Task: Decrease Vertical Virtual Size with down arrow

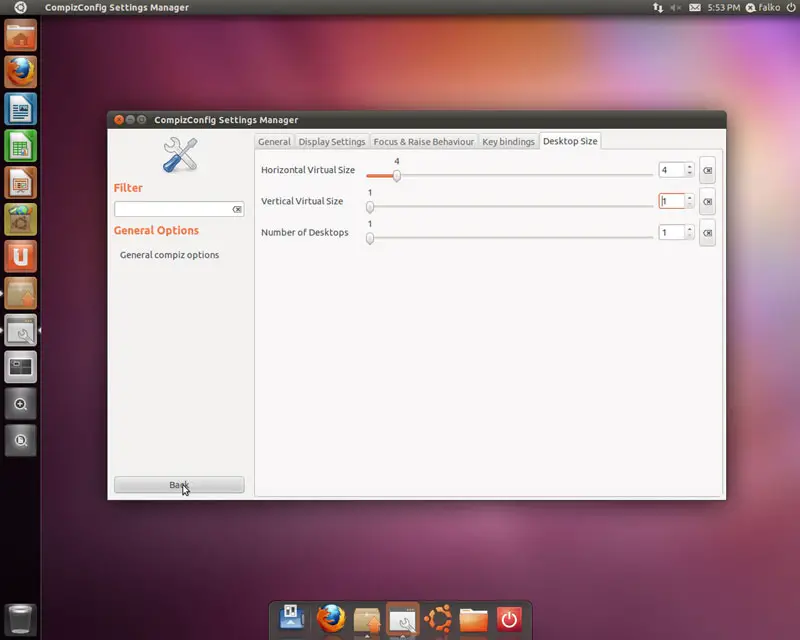Action: 689,205
